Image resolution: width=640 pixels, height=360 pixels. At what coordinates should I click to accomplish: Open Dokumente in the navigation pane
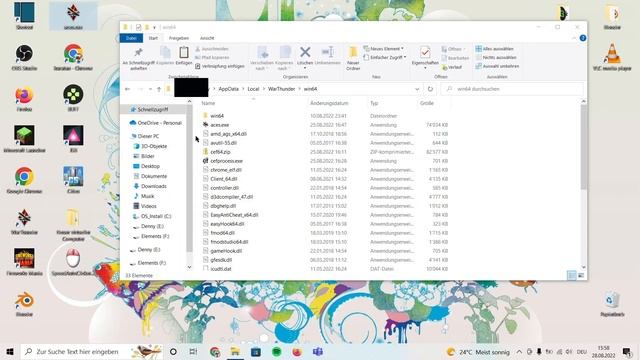[150, 176]
